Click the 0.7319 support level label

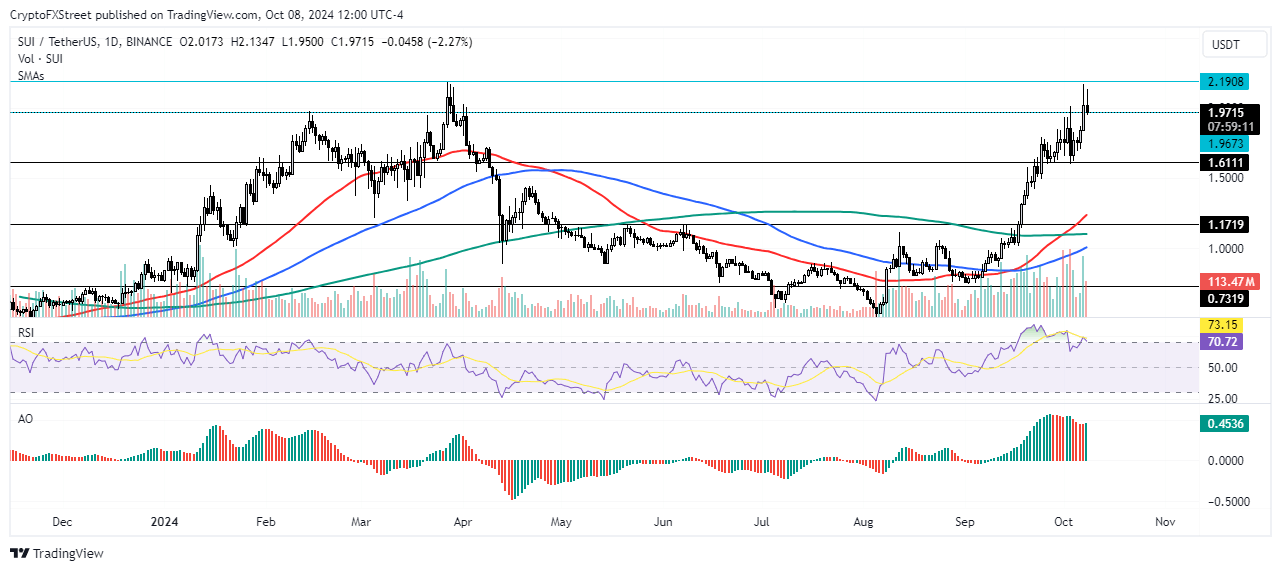1226,298
